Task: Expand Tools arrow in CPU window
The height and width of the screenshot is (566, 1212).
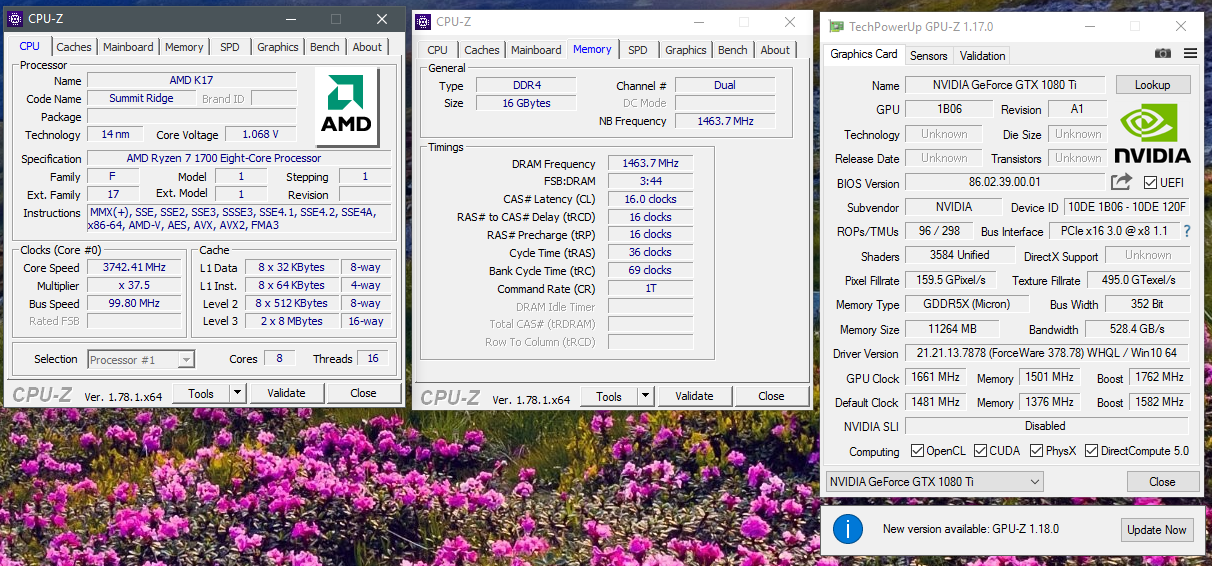Action: 237,393
